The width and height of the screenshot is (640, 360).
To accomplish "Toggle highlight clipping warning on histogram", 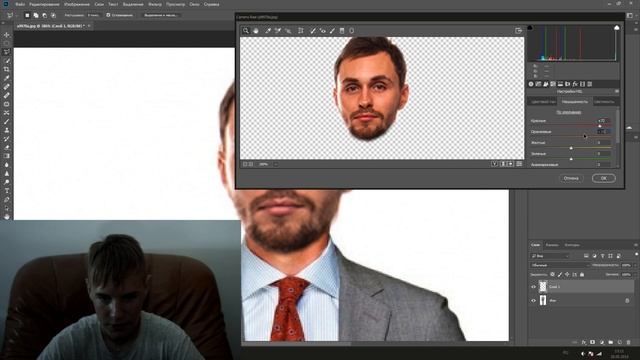I will click(x=617, y=28).
